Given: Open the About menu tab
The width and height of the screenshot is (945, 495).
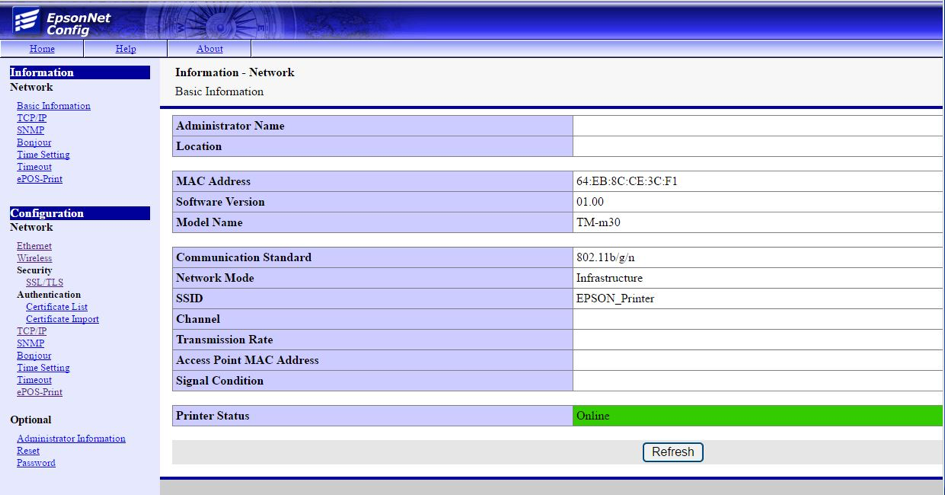Looking at the screenshot, I should tap(209, 48).
